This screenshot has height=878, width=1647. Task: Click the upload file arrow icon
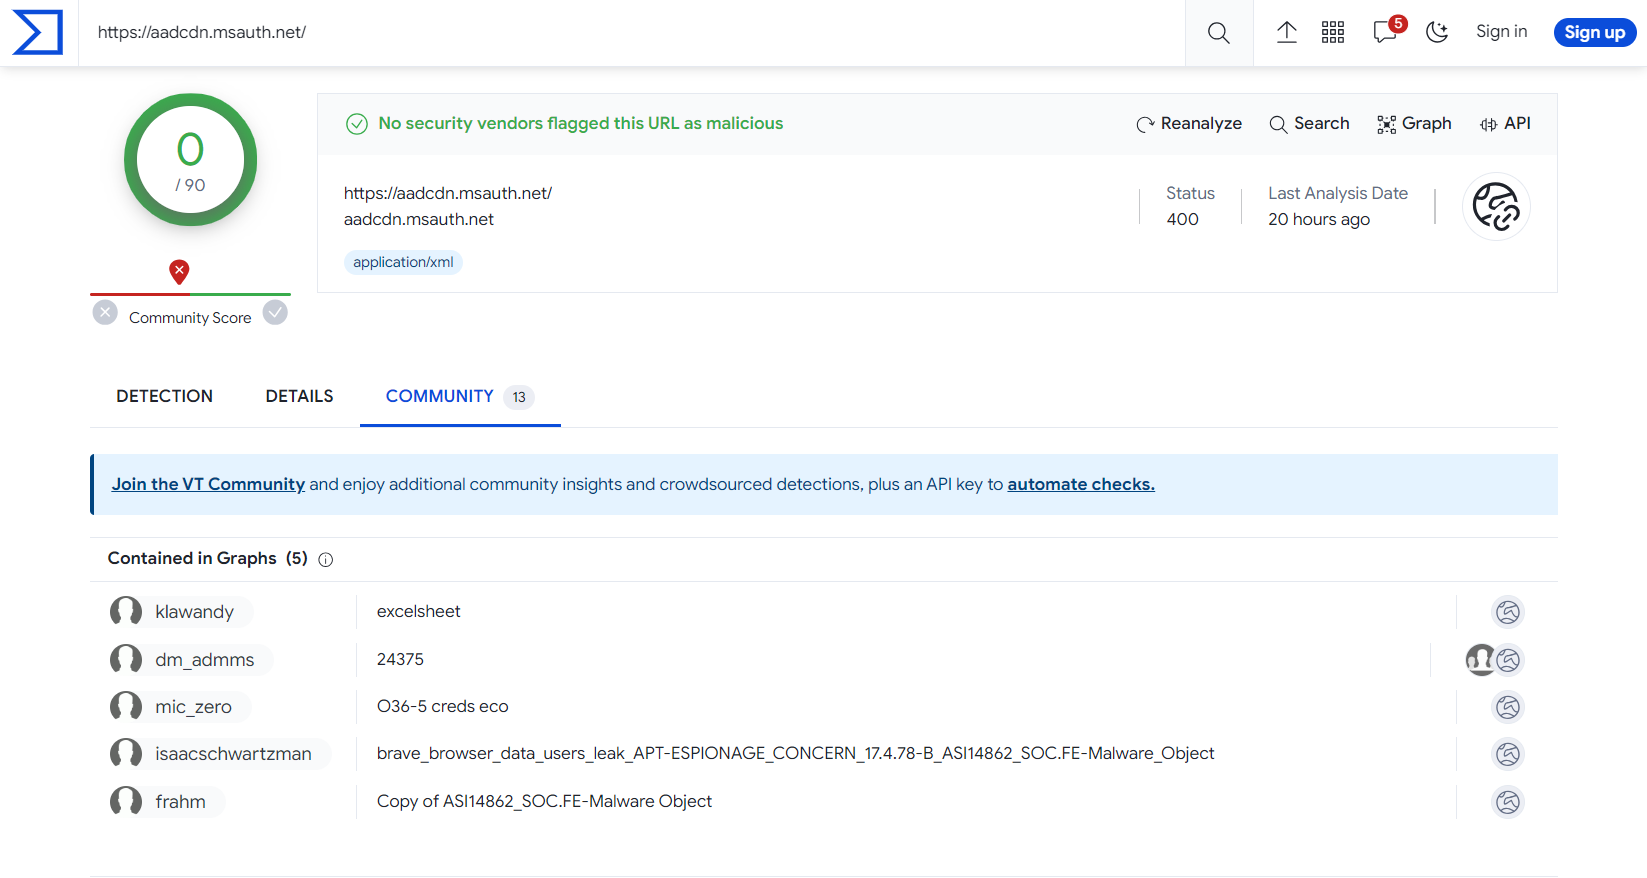(1287, 32)
